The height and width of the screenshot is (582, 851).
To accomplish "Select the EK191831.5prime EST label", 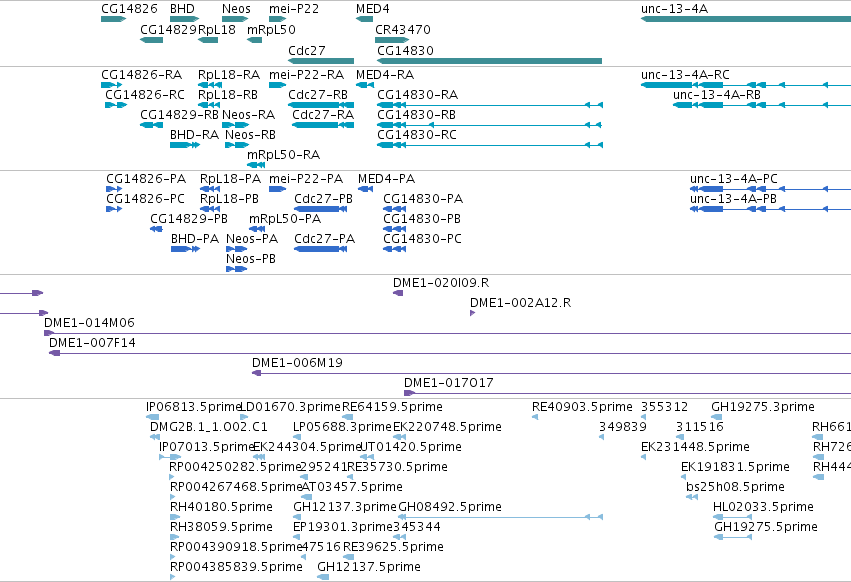I will click(x=735, y=467).
